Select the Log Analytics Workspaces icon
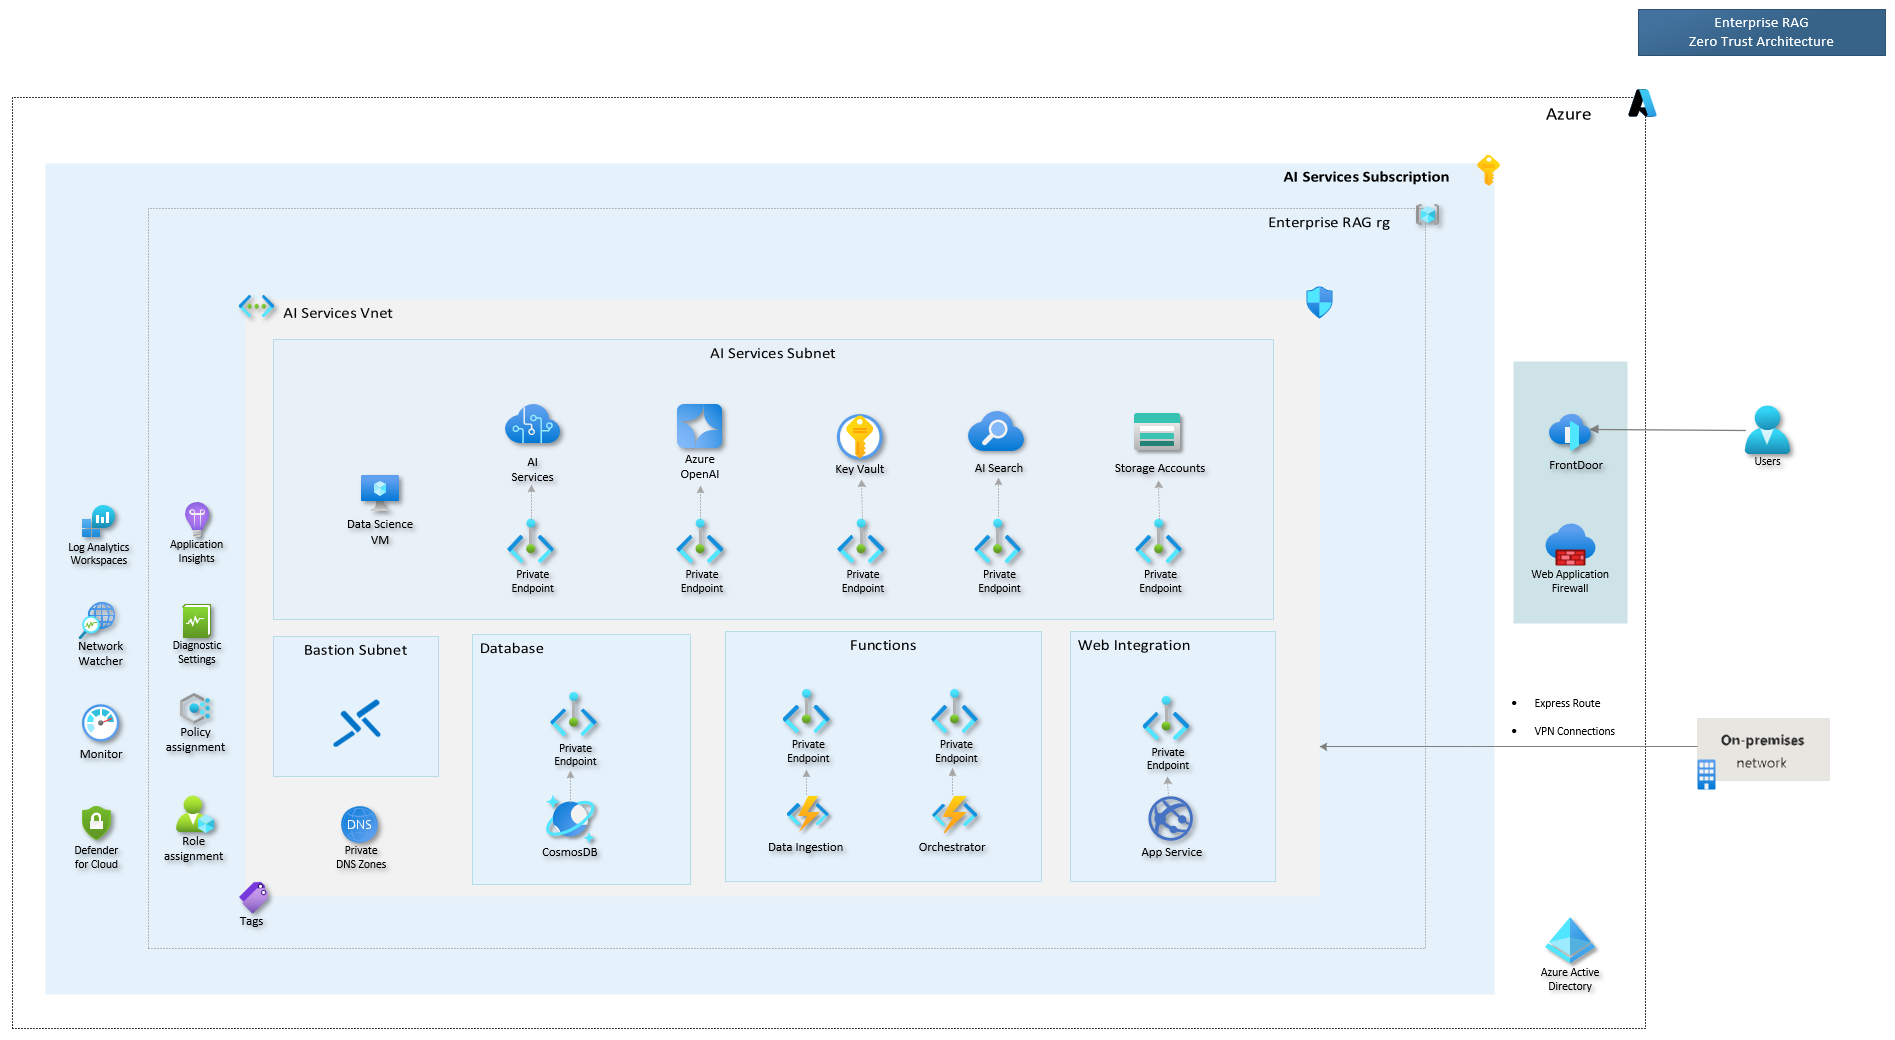Screen dimensions: 1895x1040 [x=98, y=522]
